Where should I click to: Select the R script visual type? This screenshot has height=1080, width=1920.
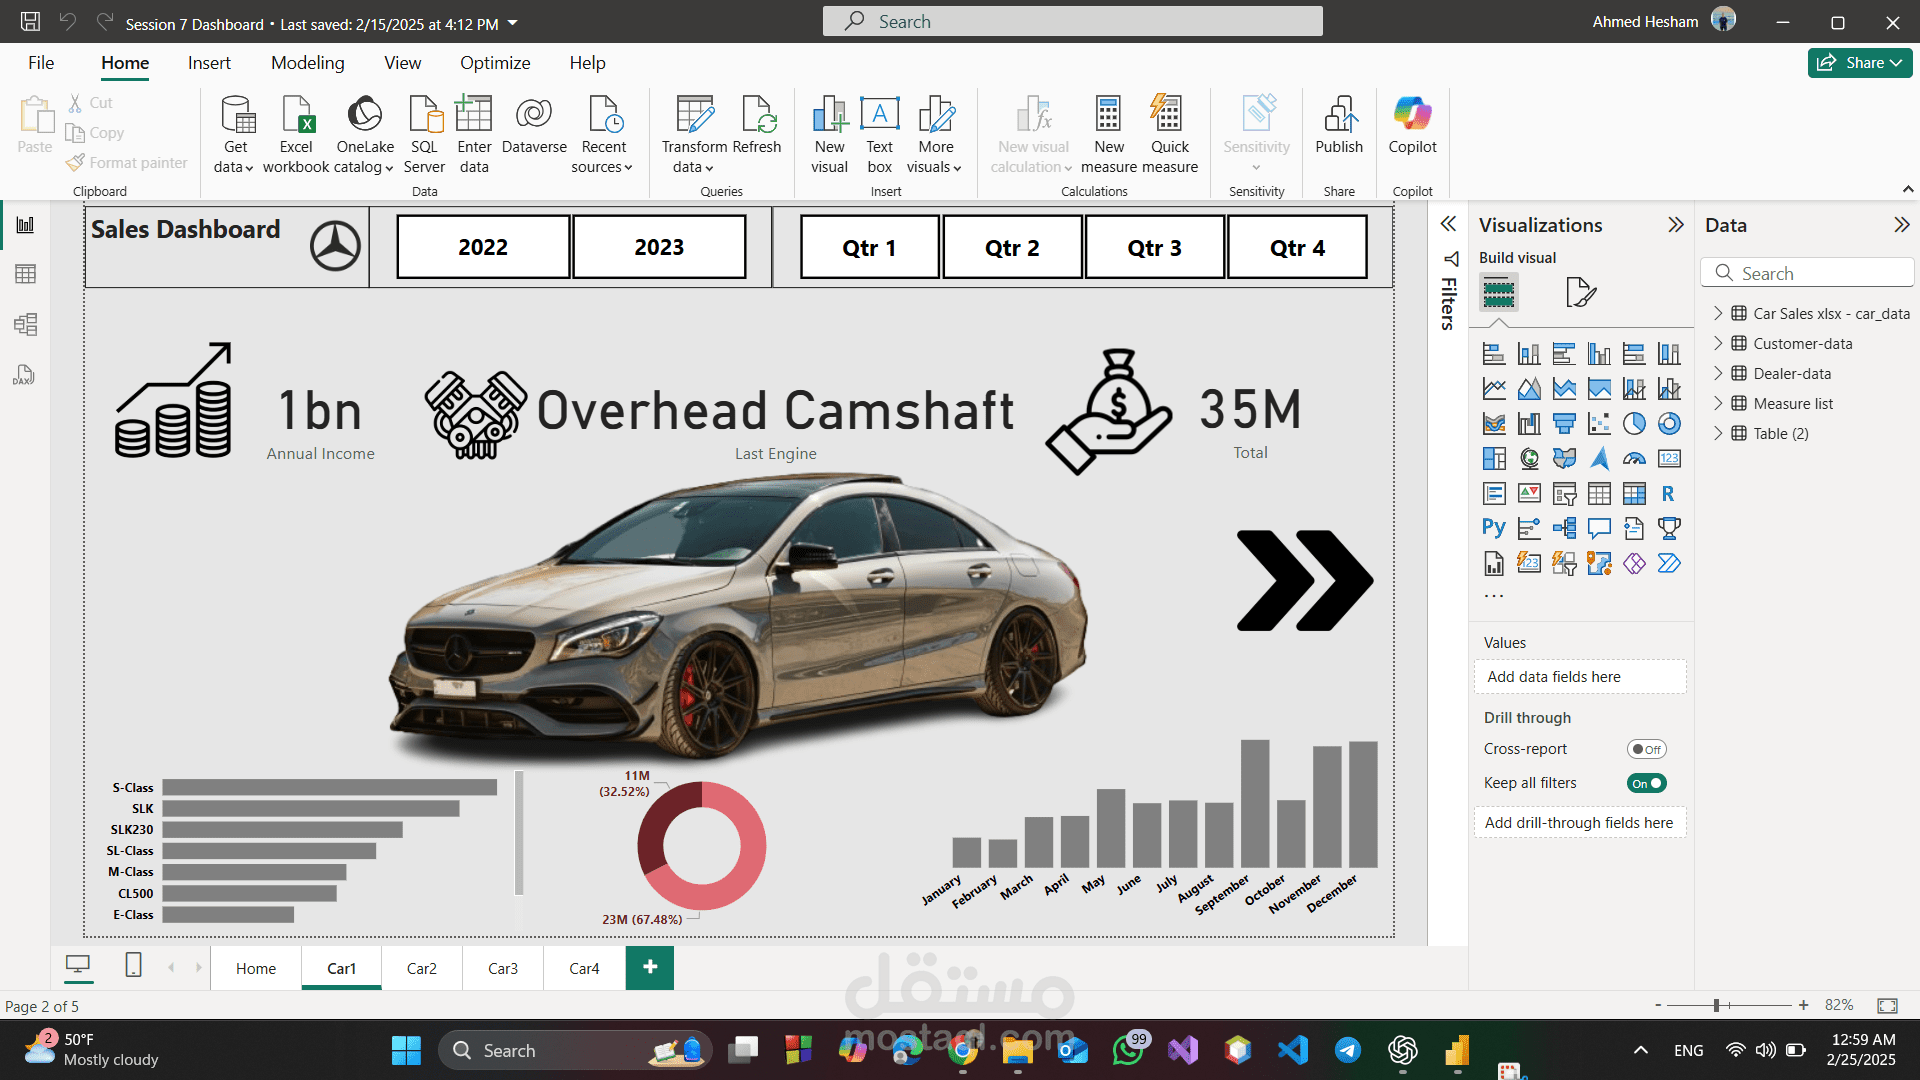pyautogui.click(x=1669, y=494)
